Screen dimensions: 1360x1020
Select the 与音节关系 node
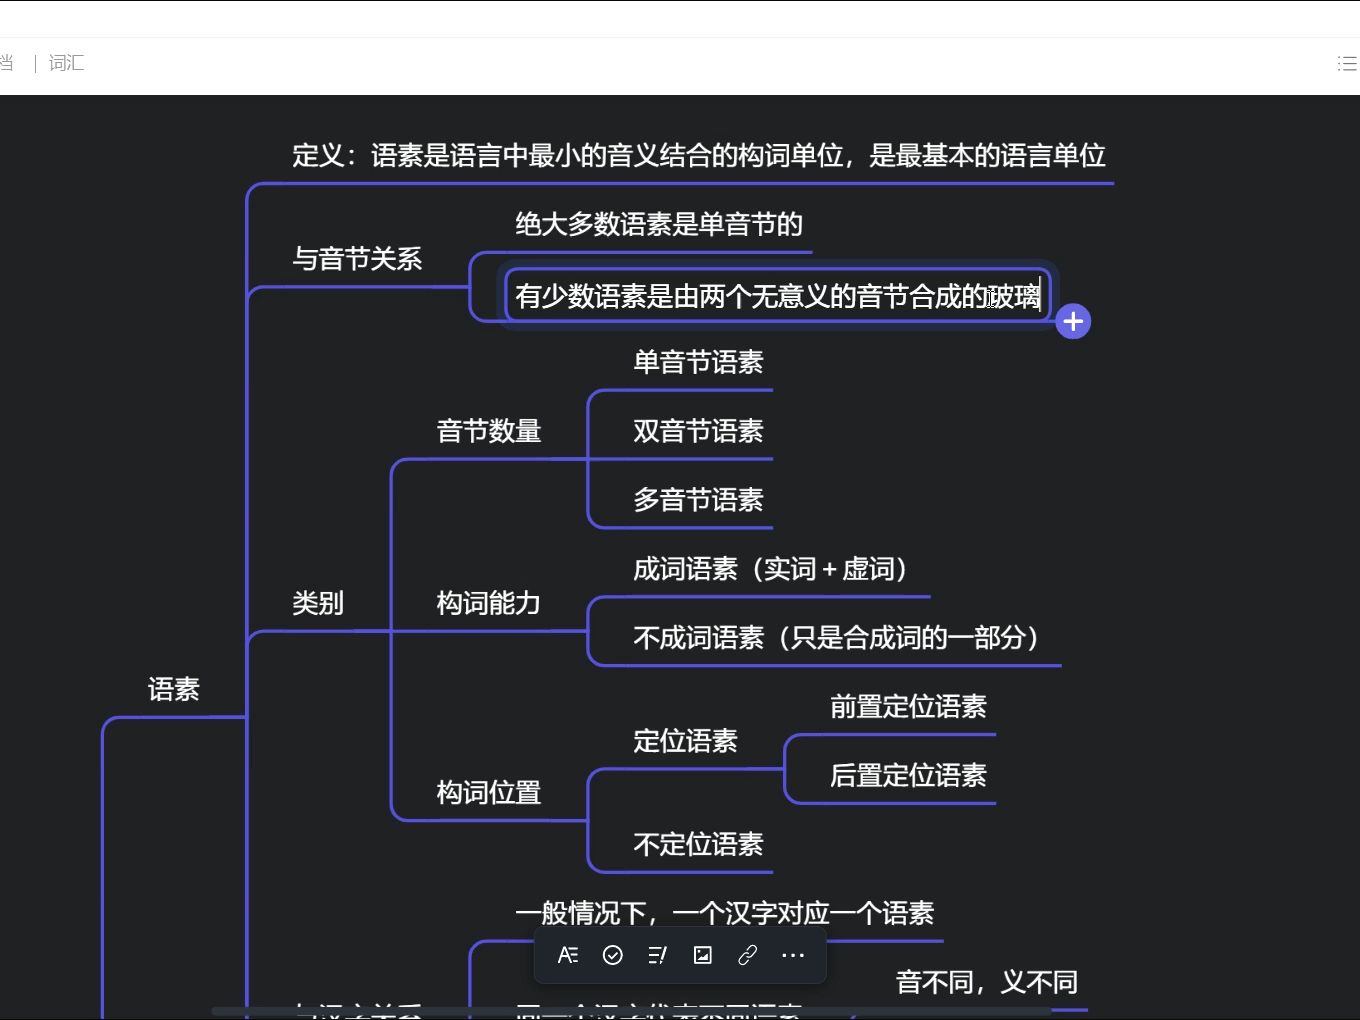357,259
